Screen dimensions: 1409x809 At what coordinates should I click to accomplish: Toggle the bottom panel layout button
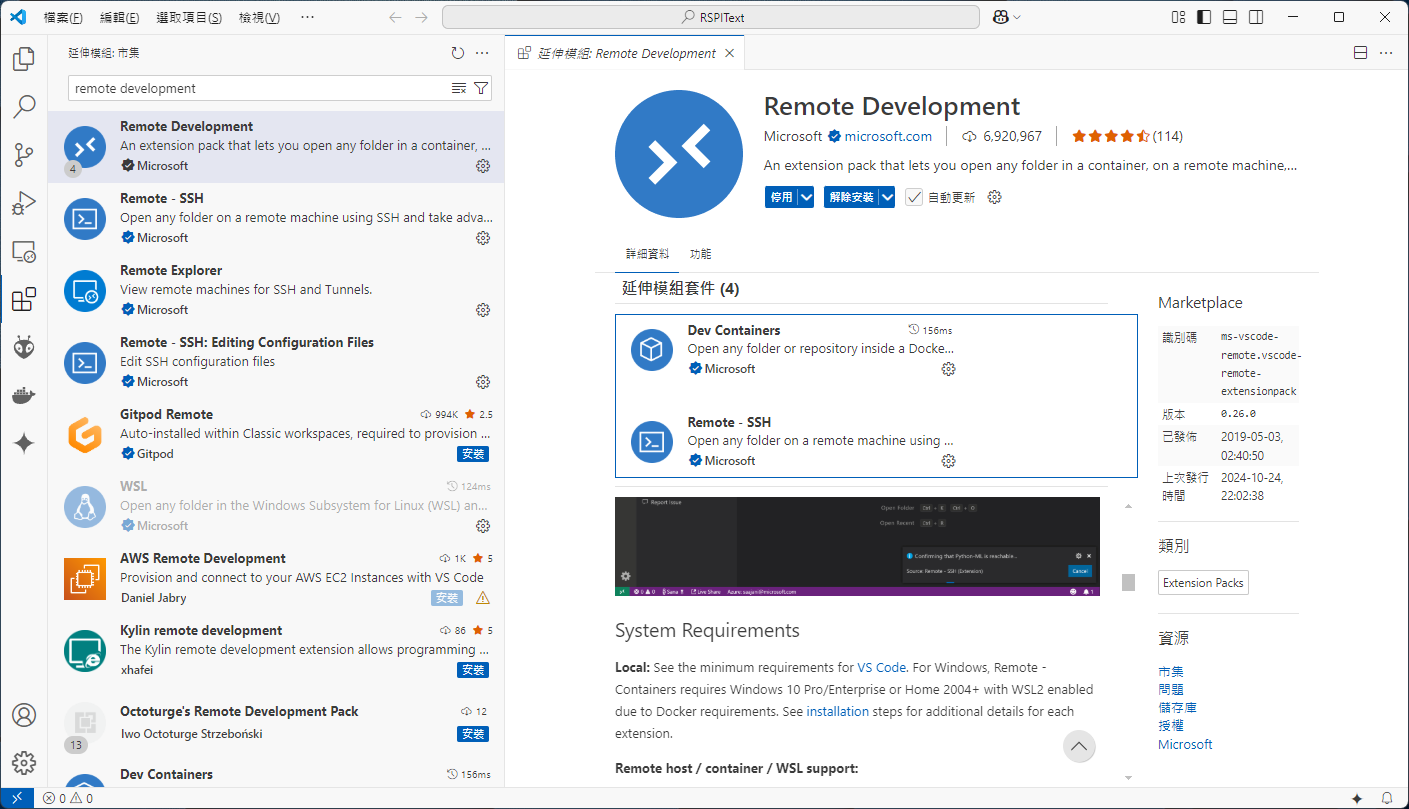pos(1230,17)
